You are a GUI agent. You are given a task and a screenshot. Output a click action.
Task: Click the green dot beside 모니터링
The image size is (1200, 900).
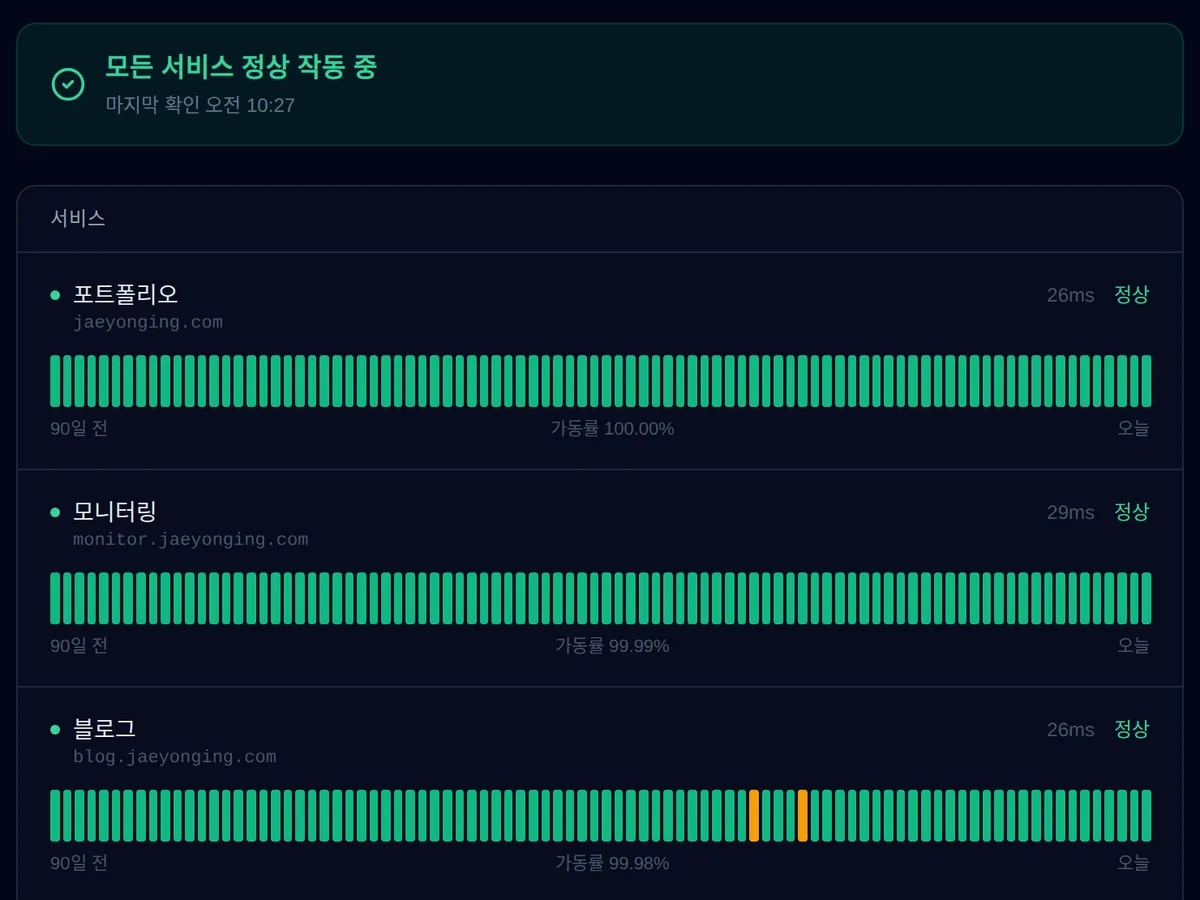55,512
